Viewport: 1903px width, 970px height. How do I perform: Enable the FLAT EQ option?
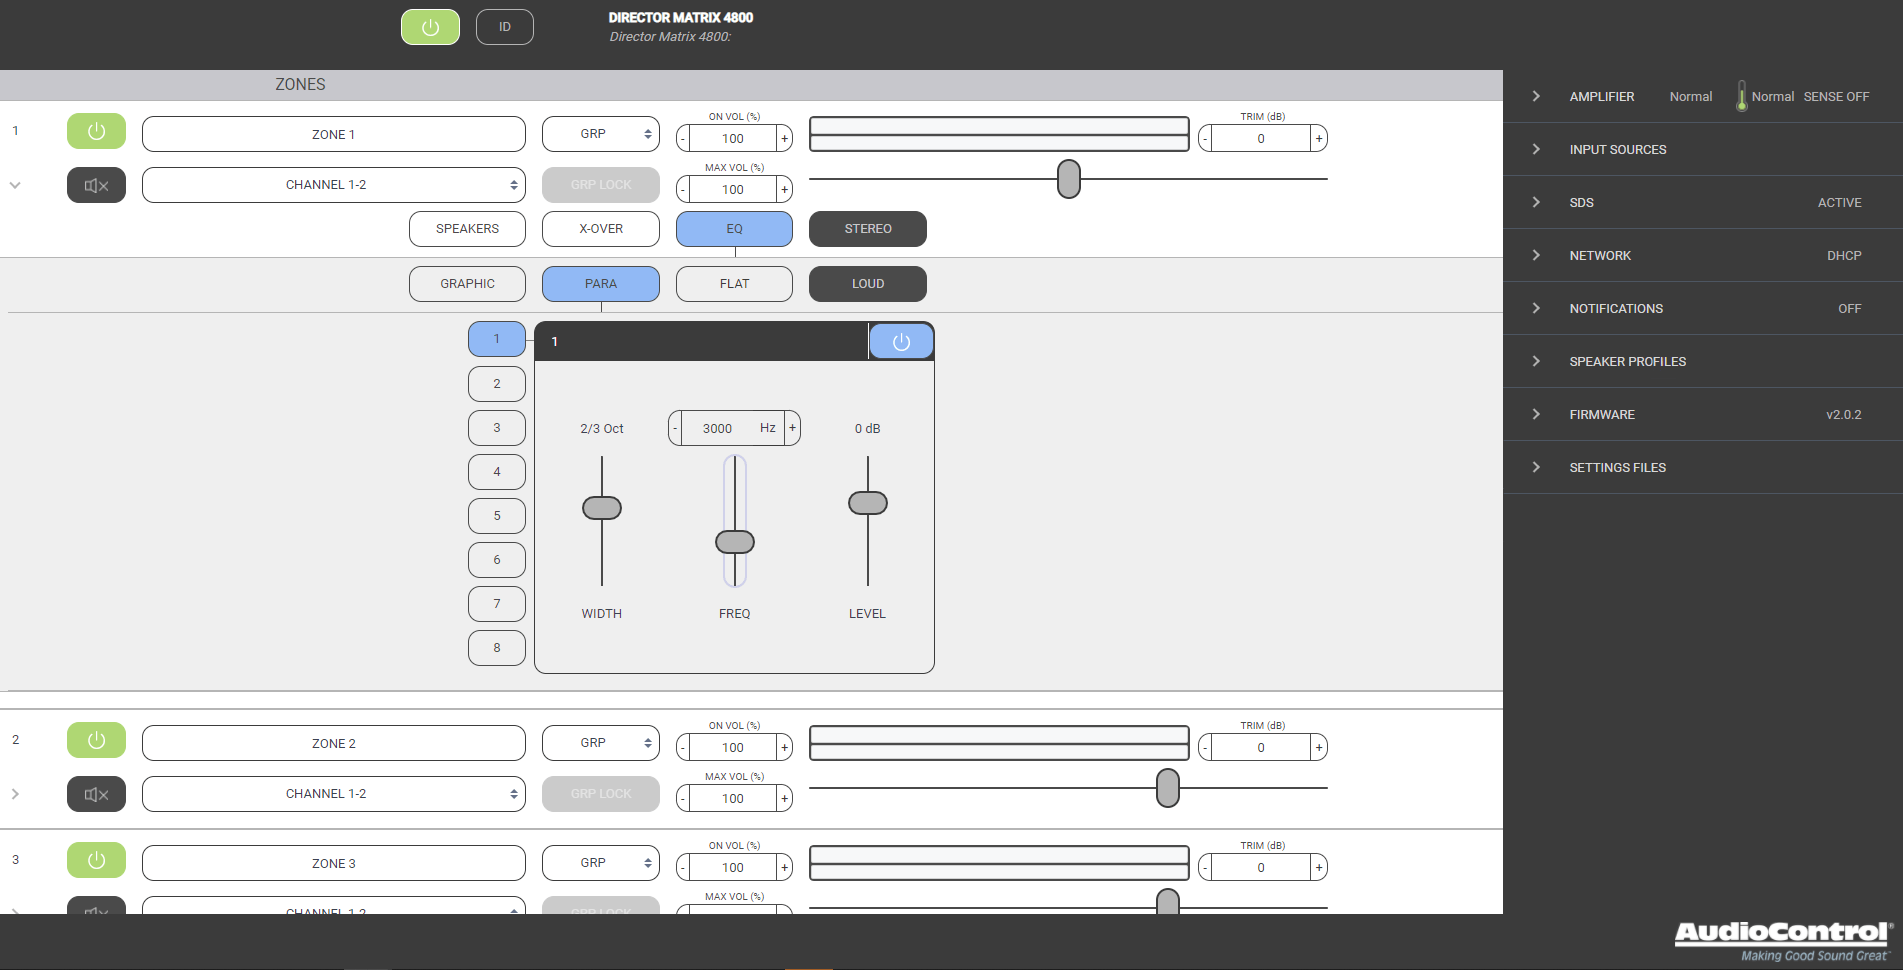tap(734, 284)
